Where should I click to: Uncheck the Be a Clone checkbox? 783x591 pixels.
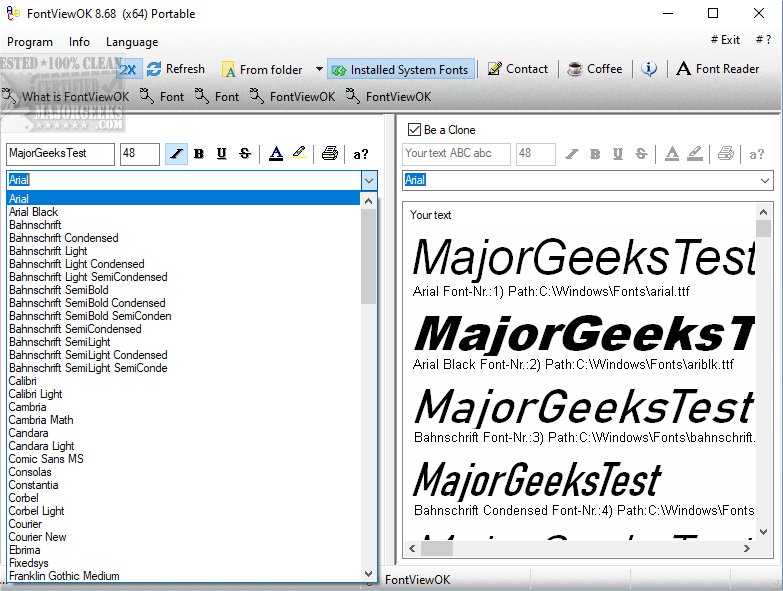click(x=414, y=130)
